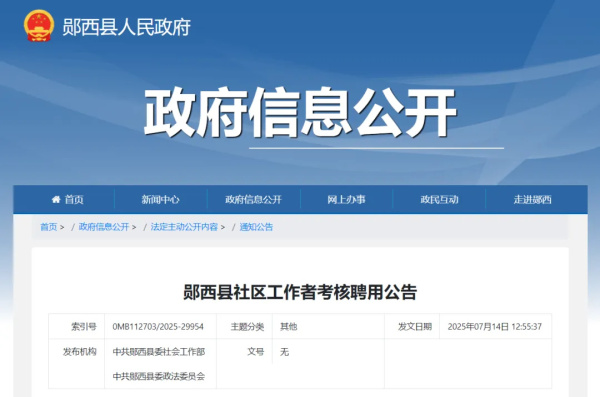
Task: Select 中共郧西县委政法委员会 text
Action: coord(159,376)
